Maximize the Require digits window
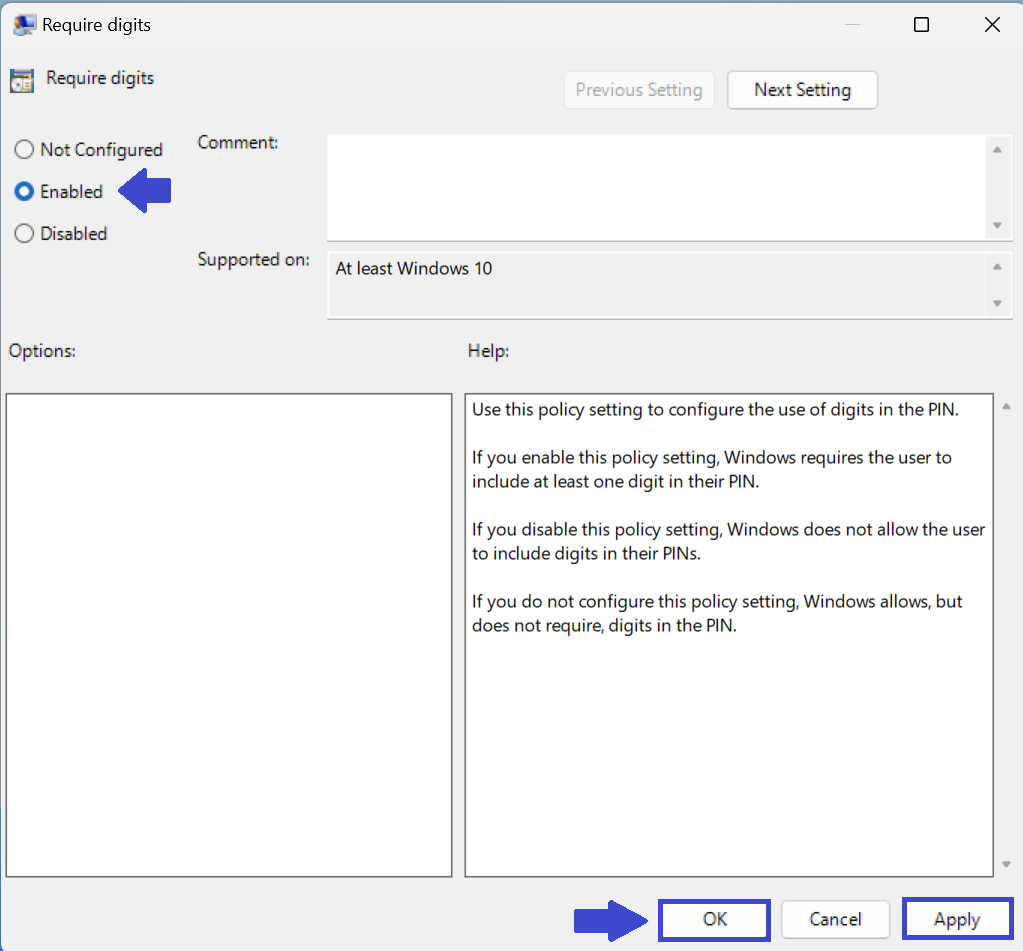Image resolution: width=1023 pixels, height=951 pixels. pos(921,25)
